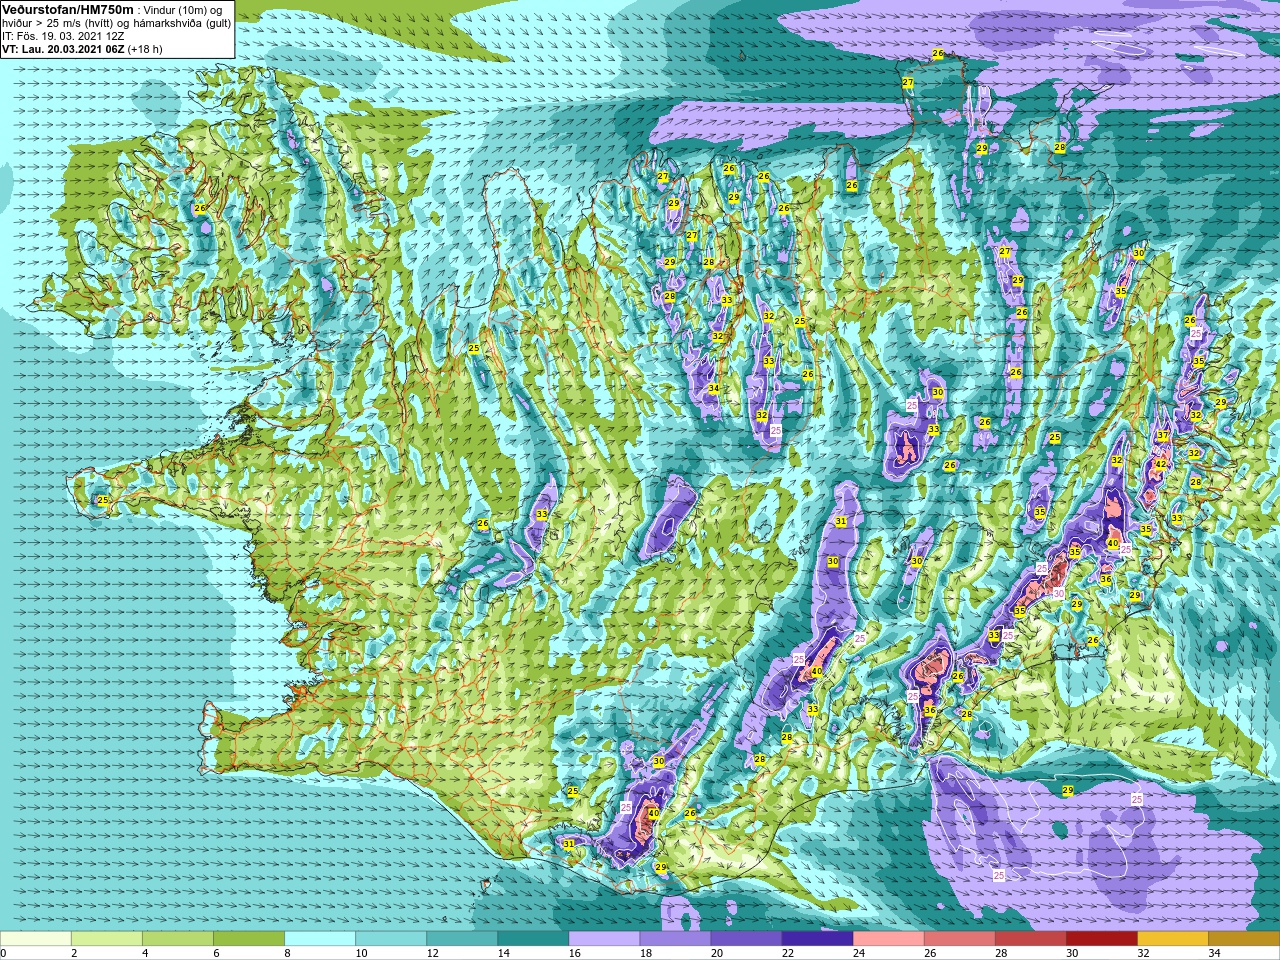Click the 0–2 m/s pale yellow legend swatch

click(36, 938)
